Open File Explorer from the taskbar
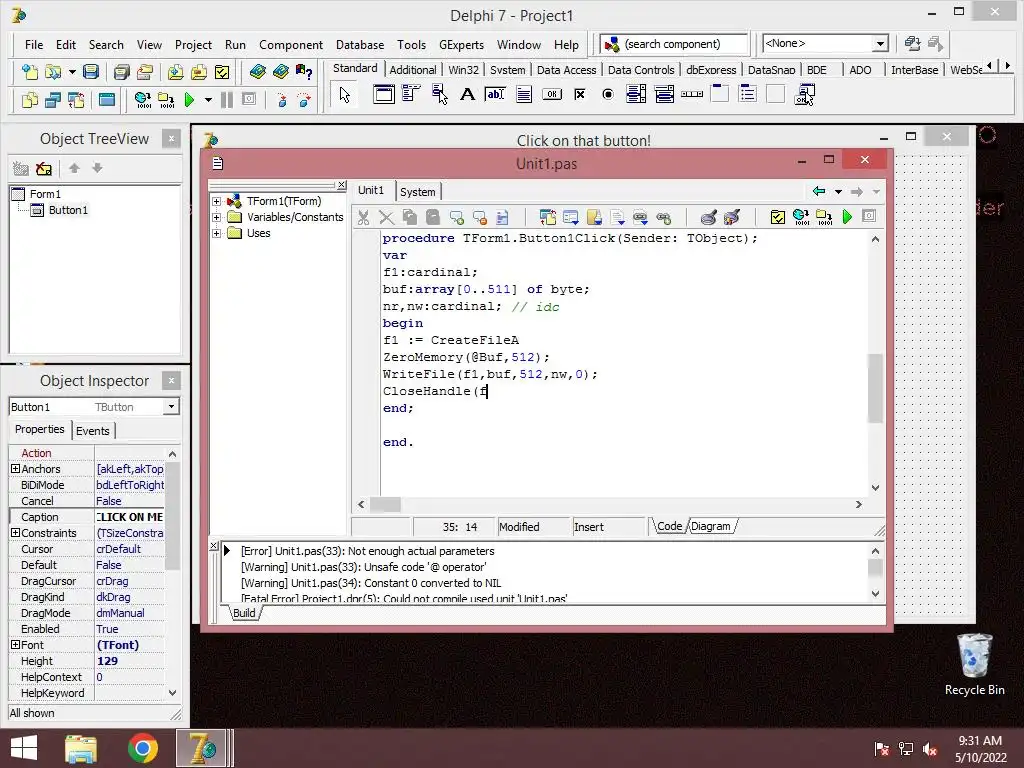This screenshot has height=768, width=1024. point(80,748)
